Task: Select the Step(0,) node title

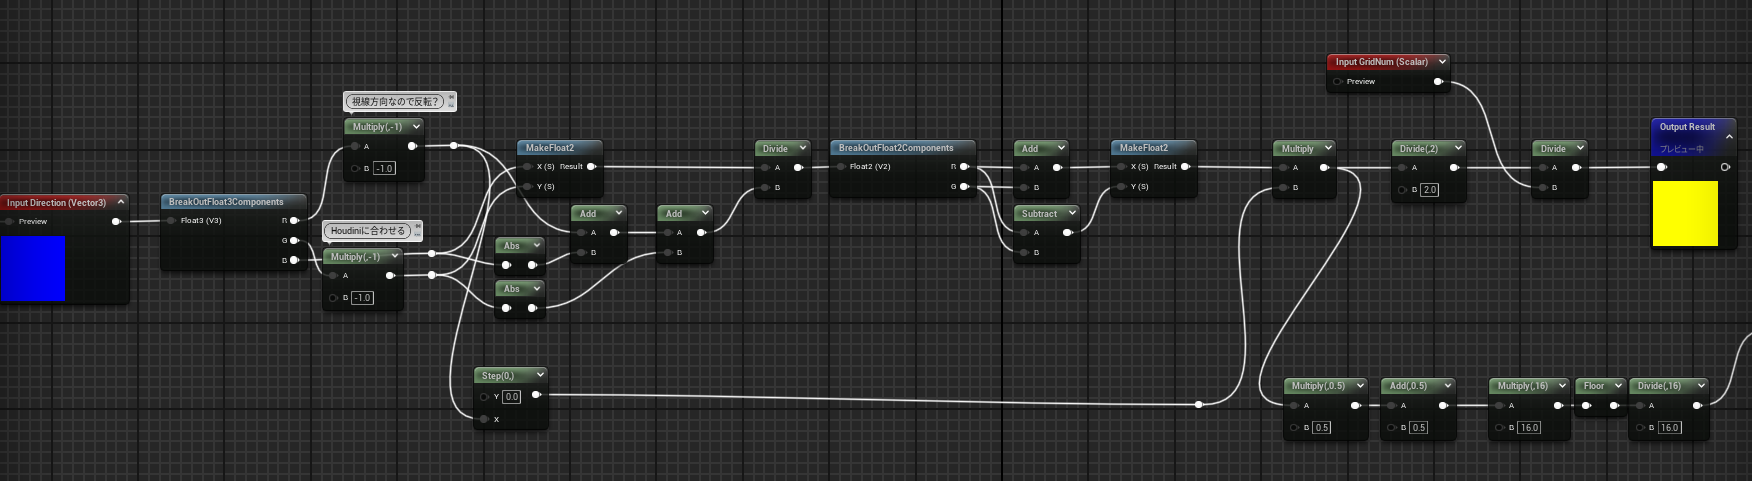Action: pos(498,376)
